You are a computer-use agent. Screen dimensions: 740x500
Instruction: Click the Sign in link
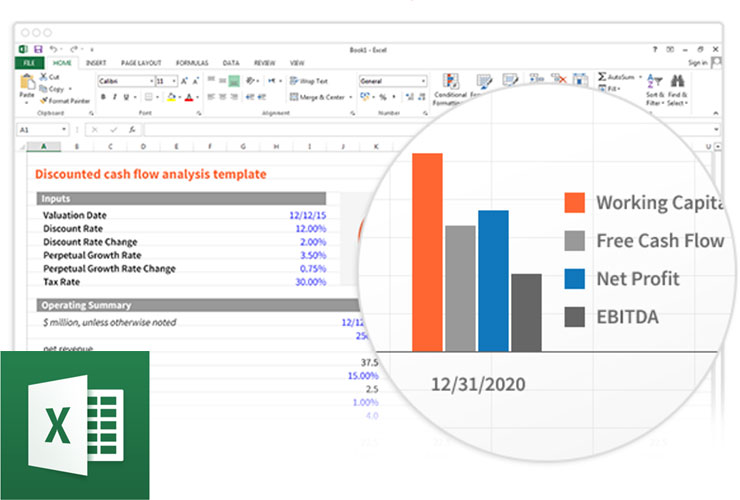tap(697, 63)
